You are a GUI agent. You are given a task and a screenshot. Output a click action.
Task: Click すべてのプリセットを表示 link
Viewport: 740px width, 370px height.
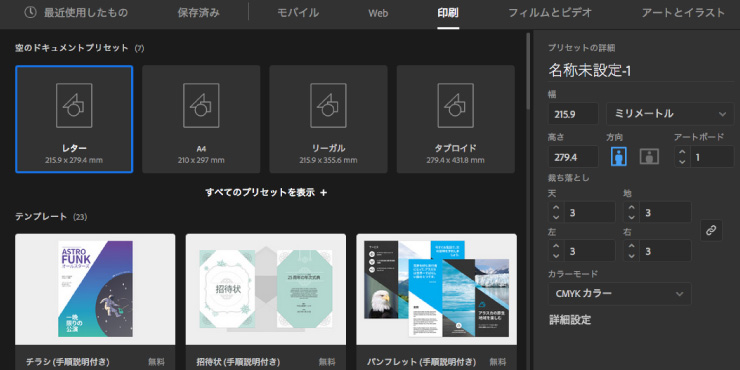pos(260,193)
